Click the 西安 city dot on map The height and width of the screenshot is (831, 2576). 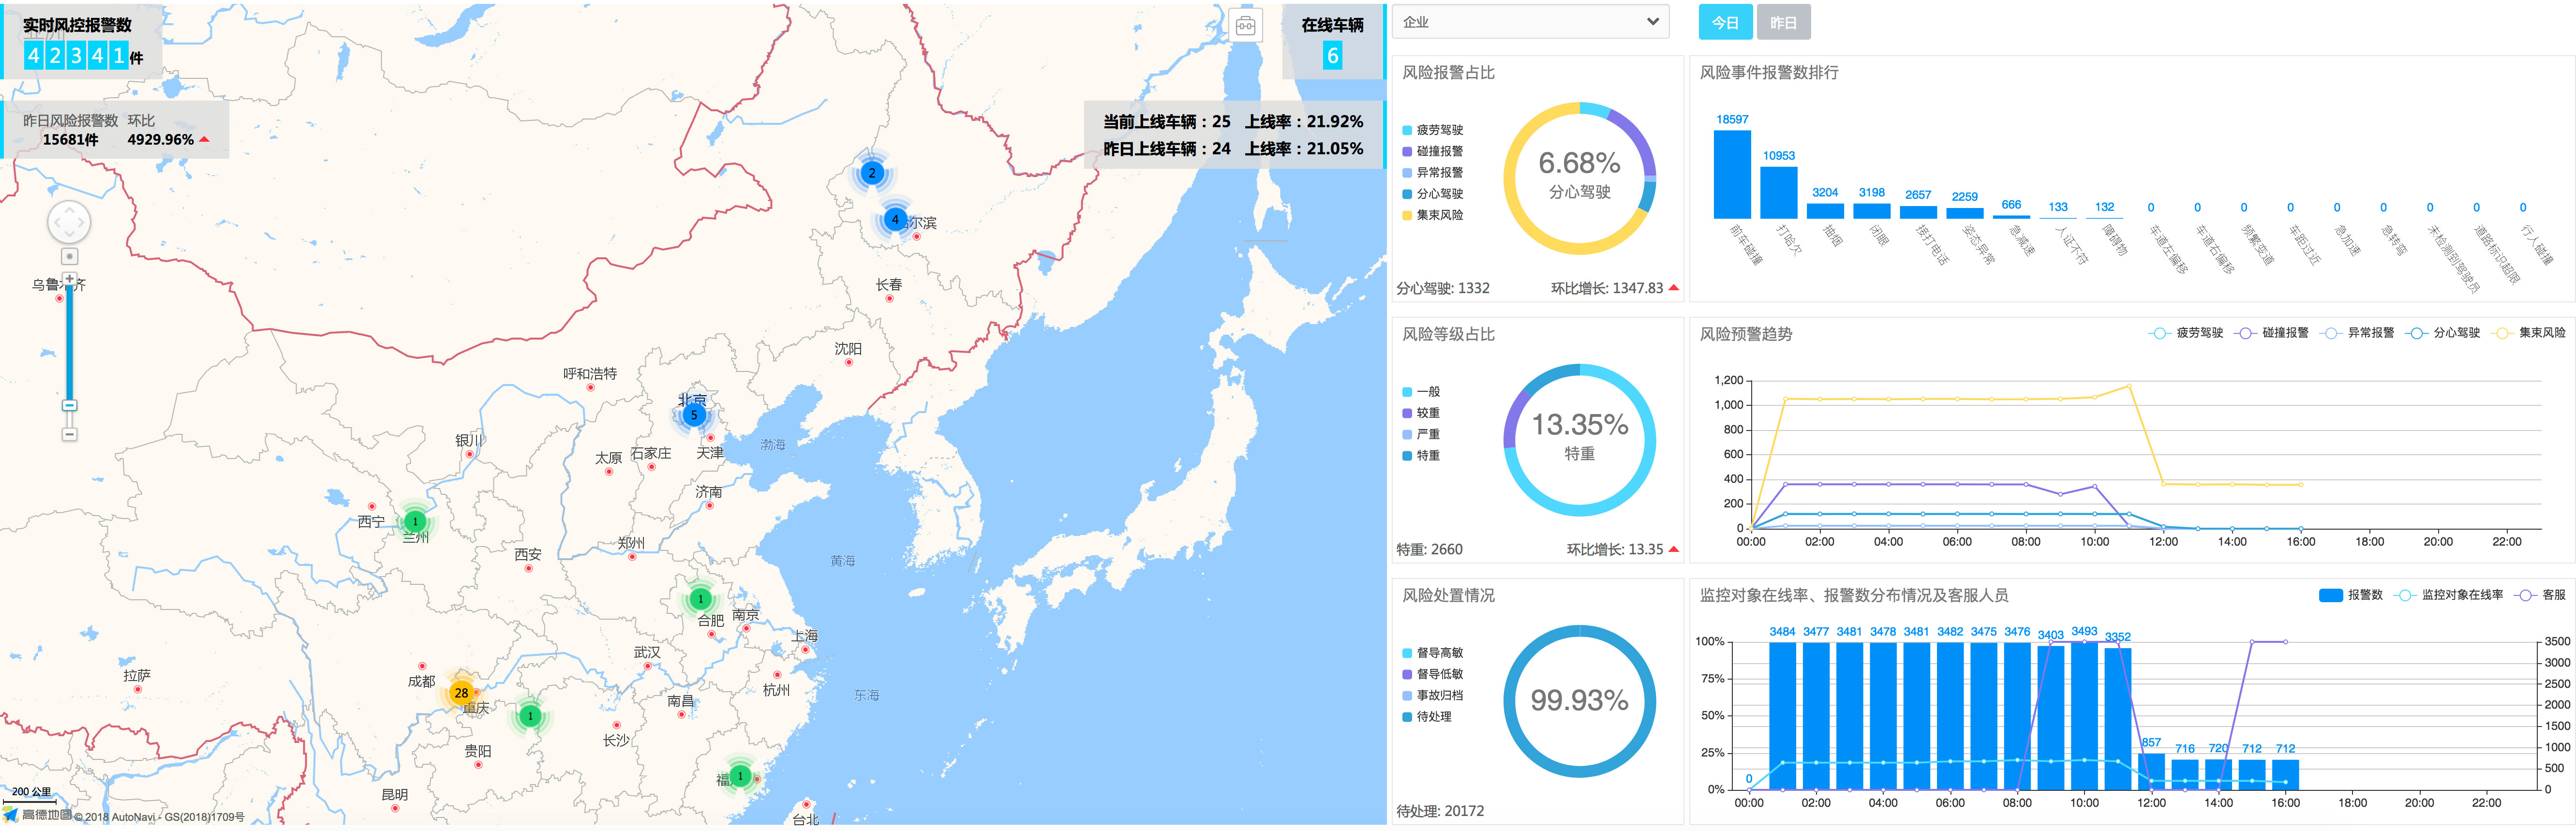click(529, 568)
